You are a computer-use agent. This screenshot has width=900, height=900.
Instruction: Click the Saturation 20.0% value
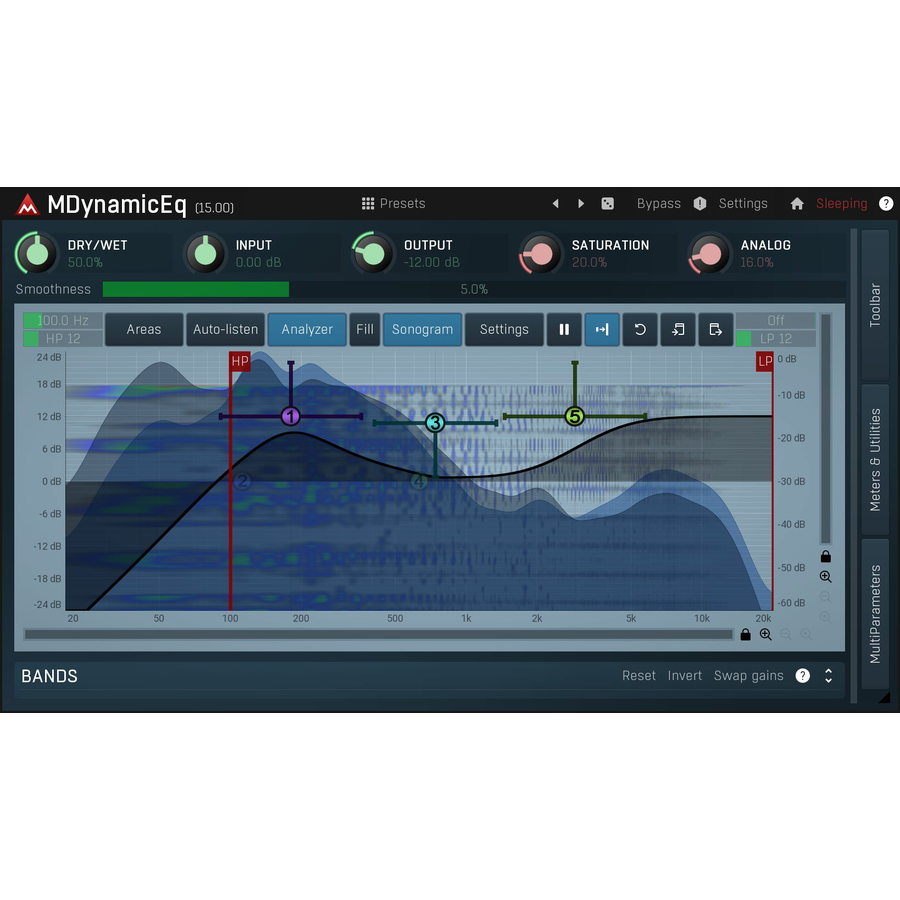(x=589, y=262)
